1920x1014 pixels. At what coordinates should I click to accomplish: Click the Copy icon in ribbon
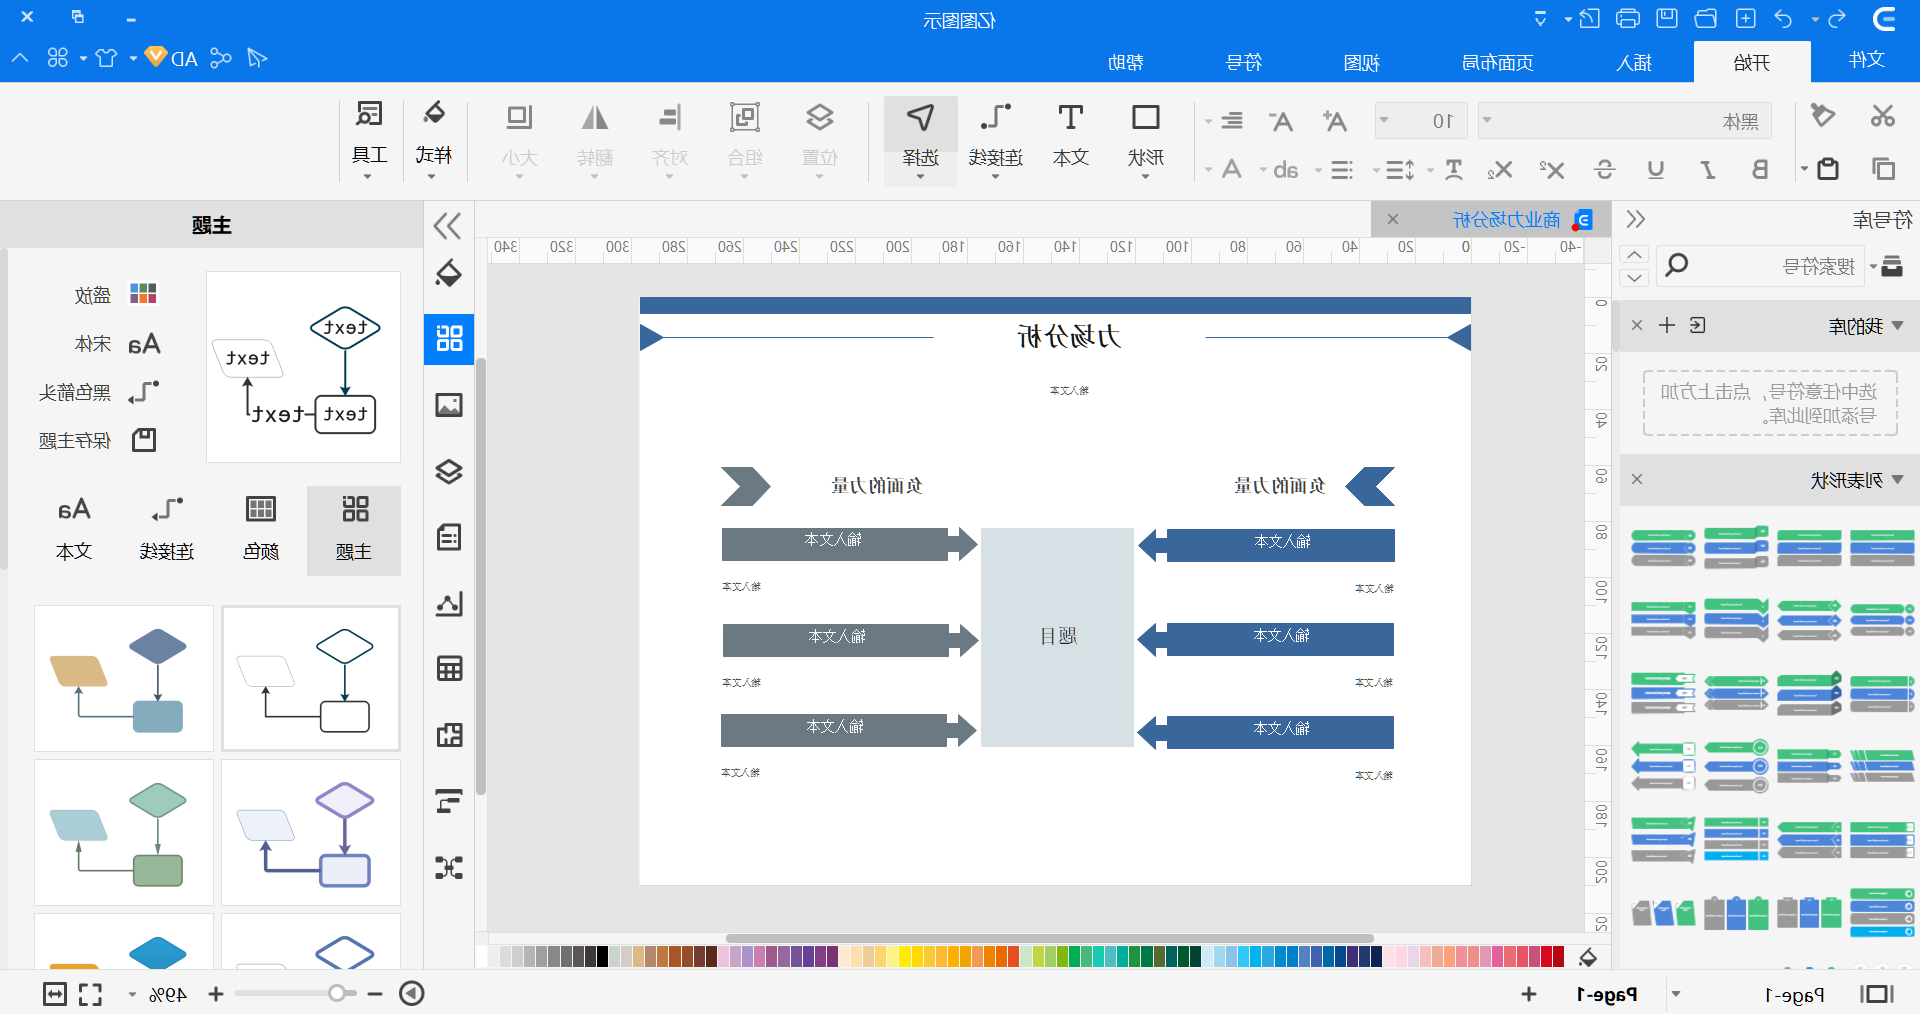click(1883, 169)
